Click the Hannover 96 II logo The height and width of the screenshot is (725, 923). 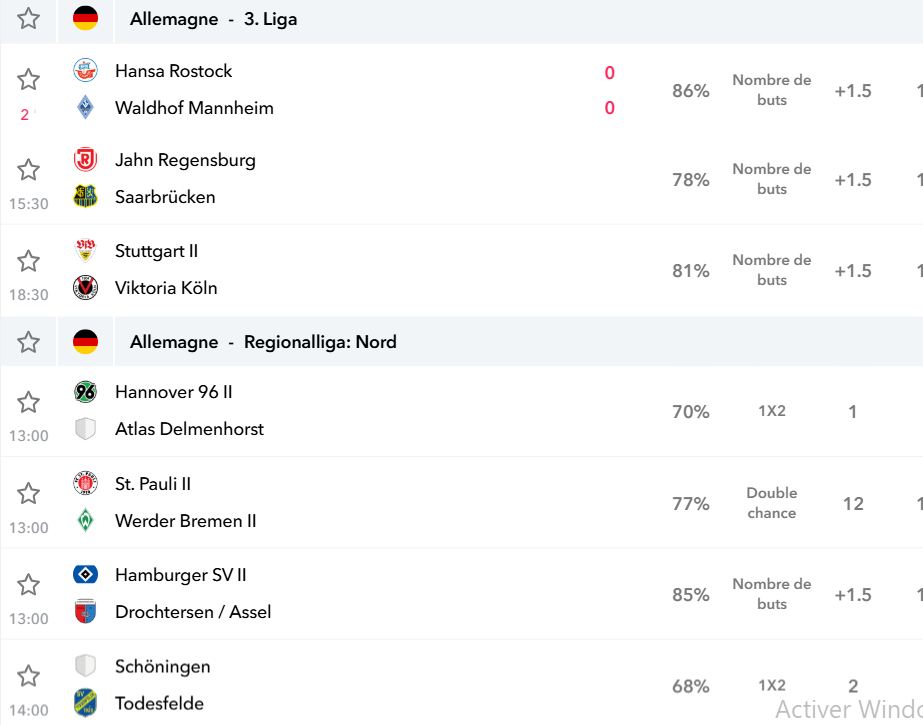(85, 392)
